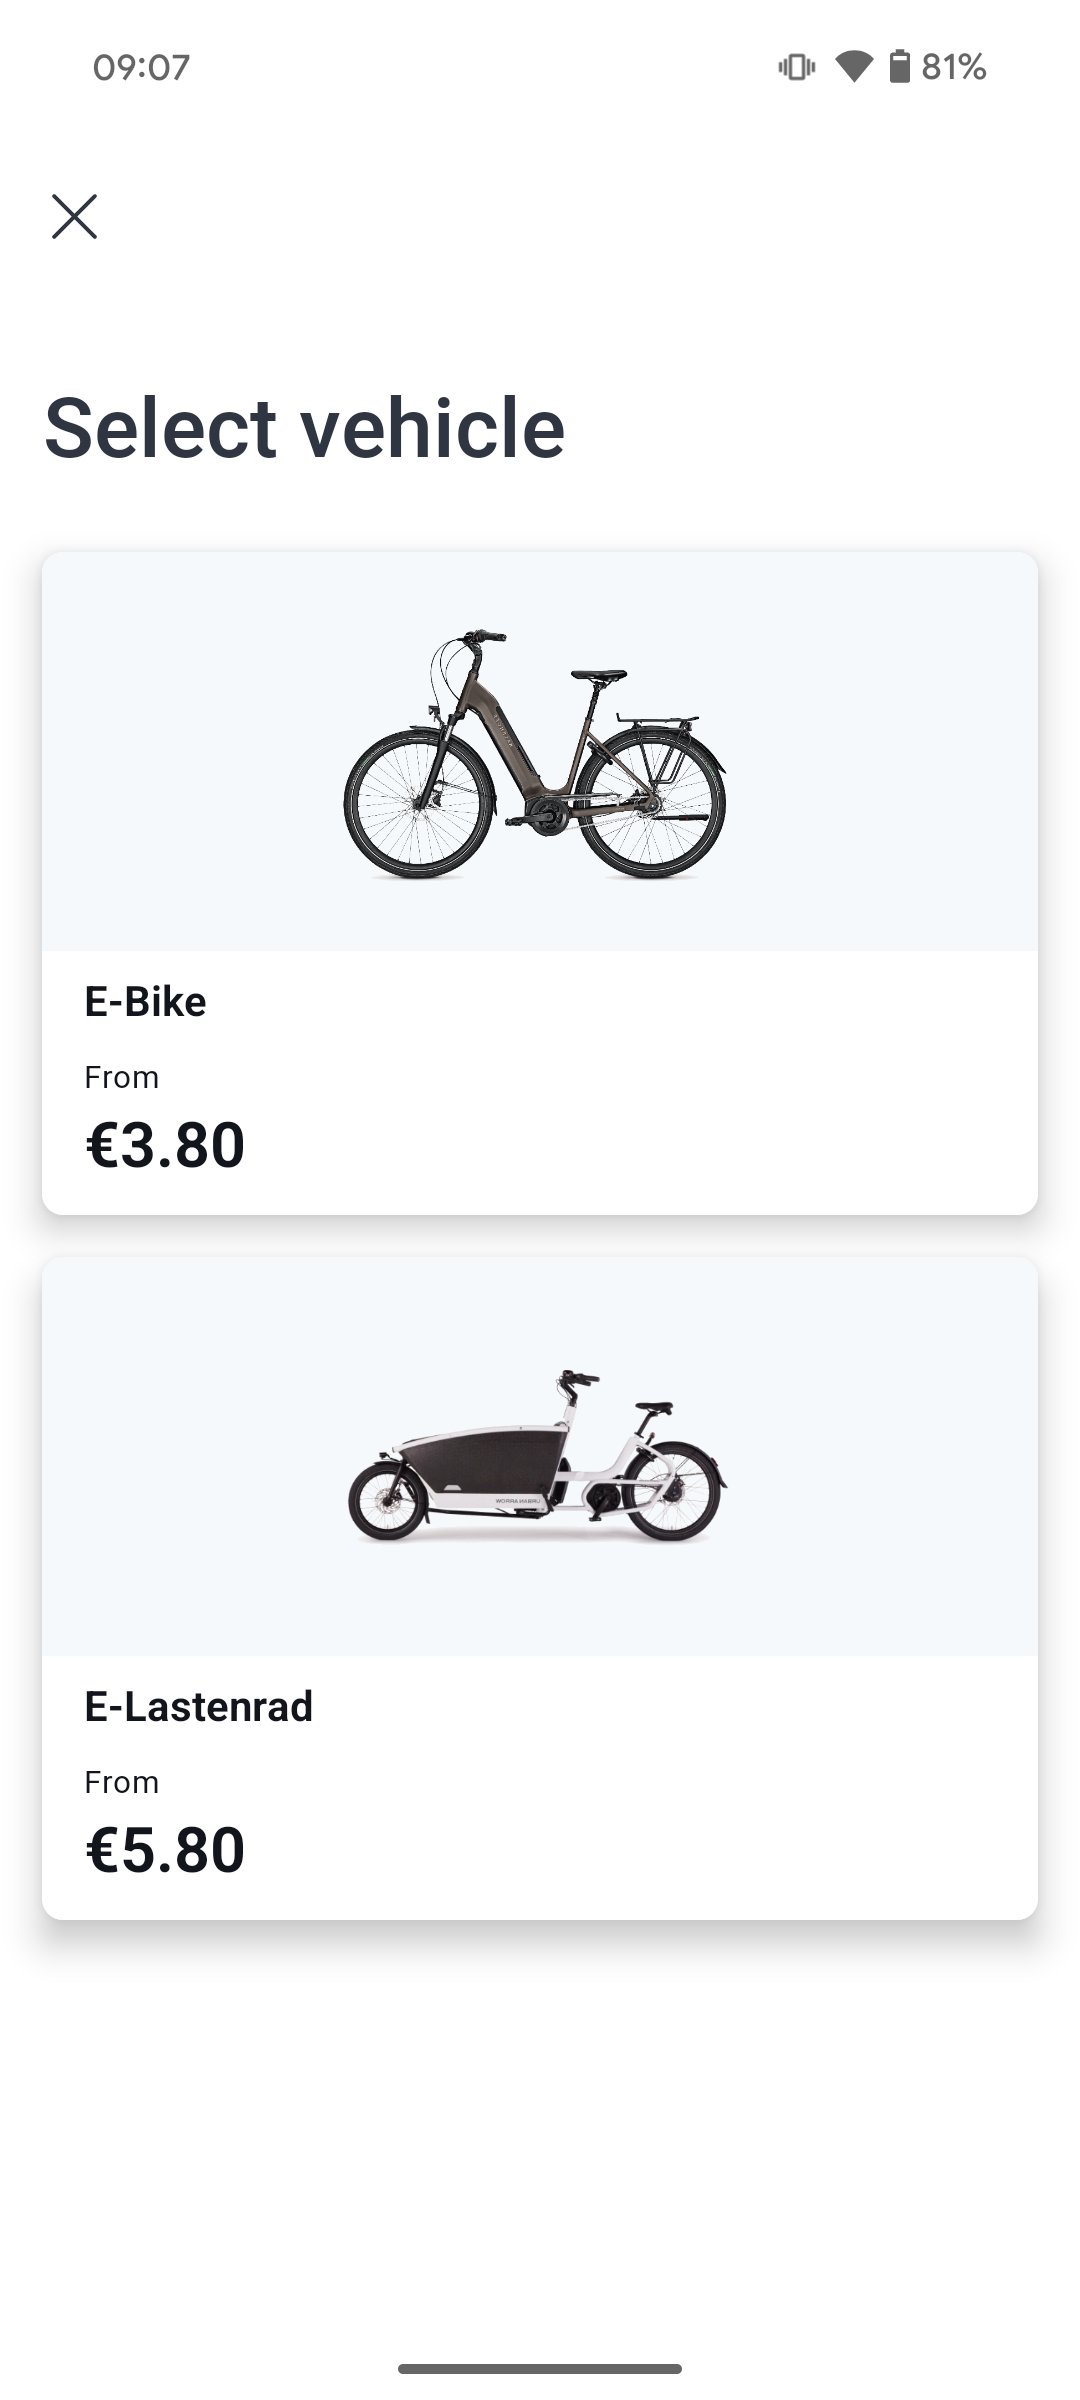Screen dimensions: 1080x2400
Task: Choose the €5.80 price option
Action: tap(165, 1850)
